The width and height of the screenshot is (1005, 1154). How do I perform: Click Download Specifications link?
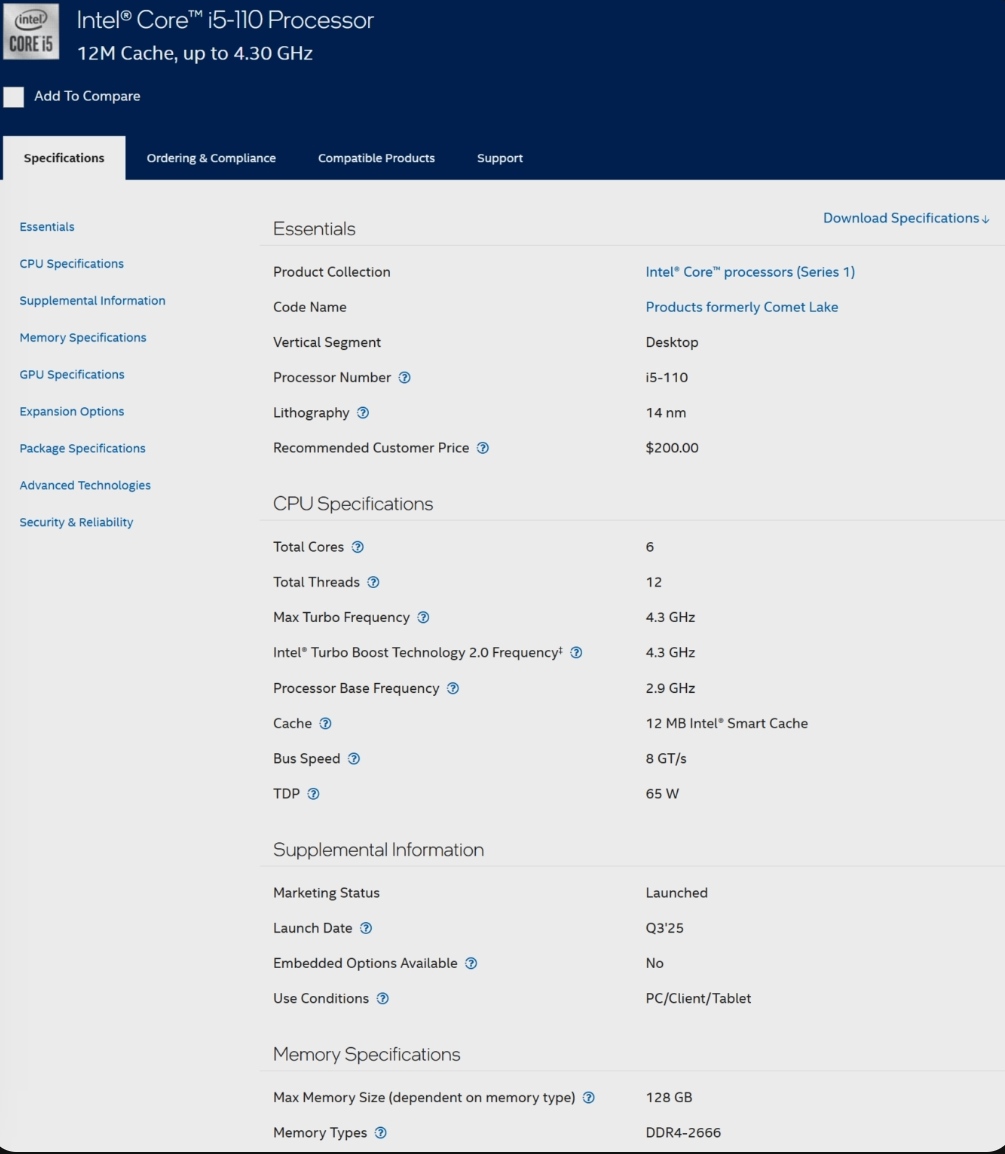906,218
